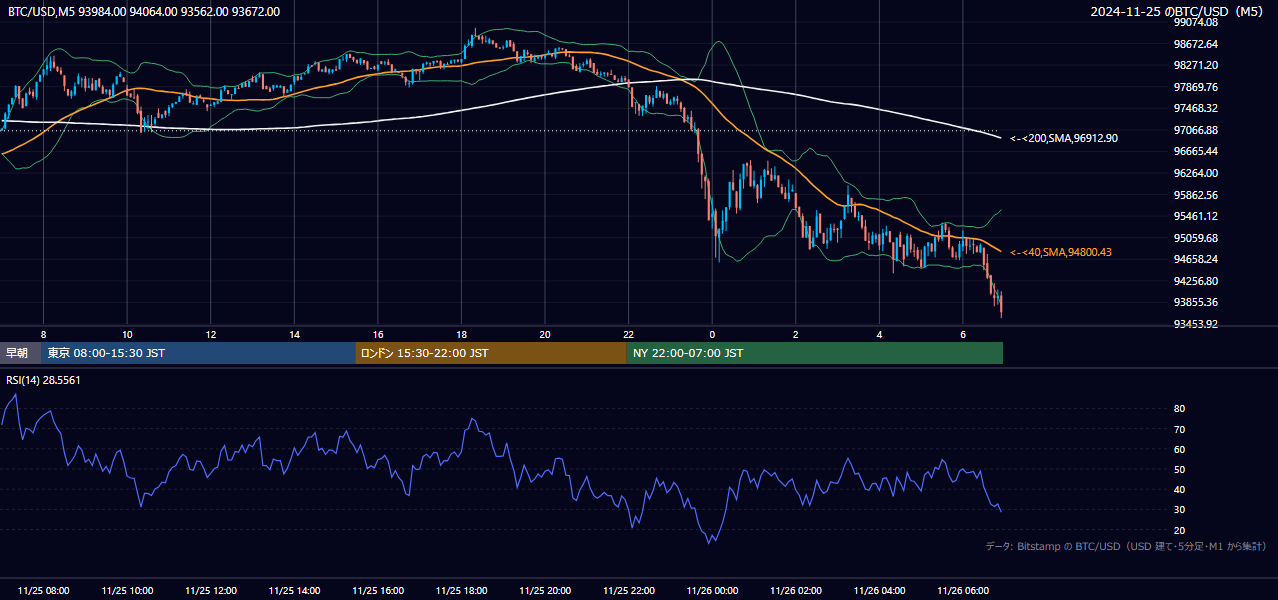Screen dimensions: 1278x600
Task: Click the 11/25 22:00 time label
Action: [629, 591]
